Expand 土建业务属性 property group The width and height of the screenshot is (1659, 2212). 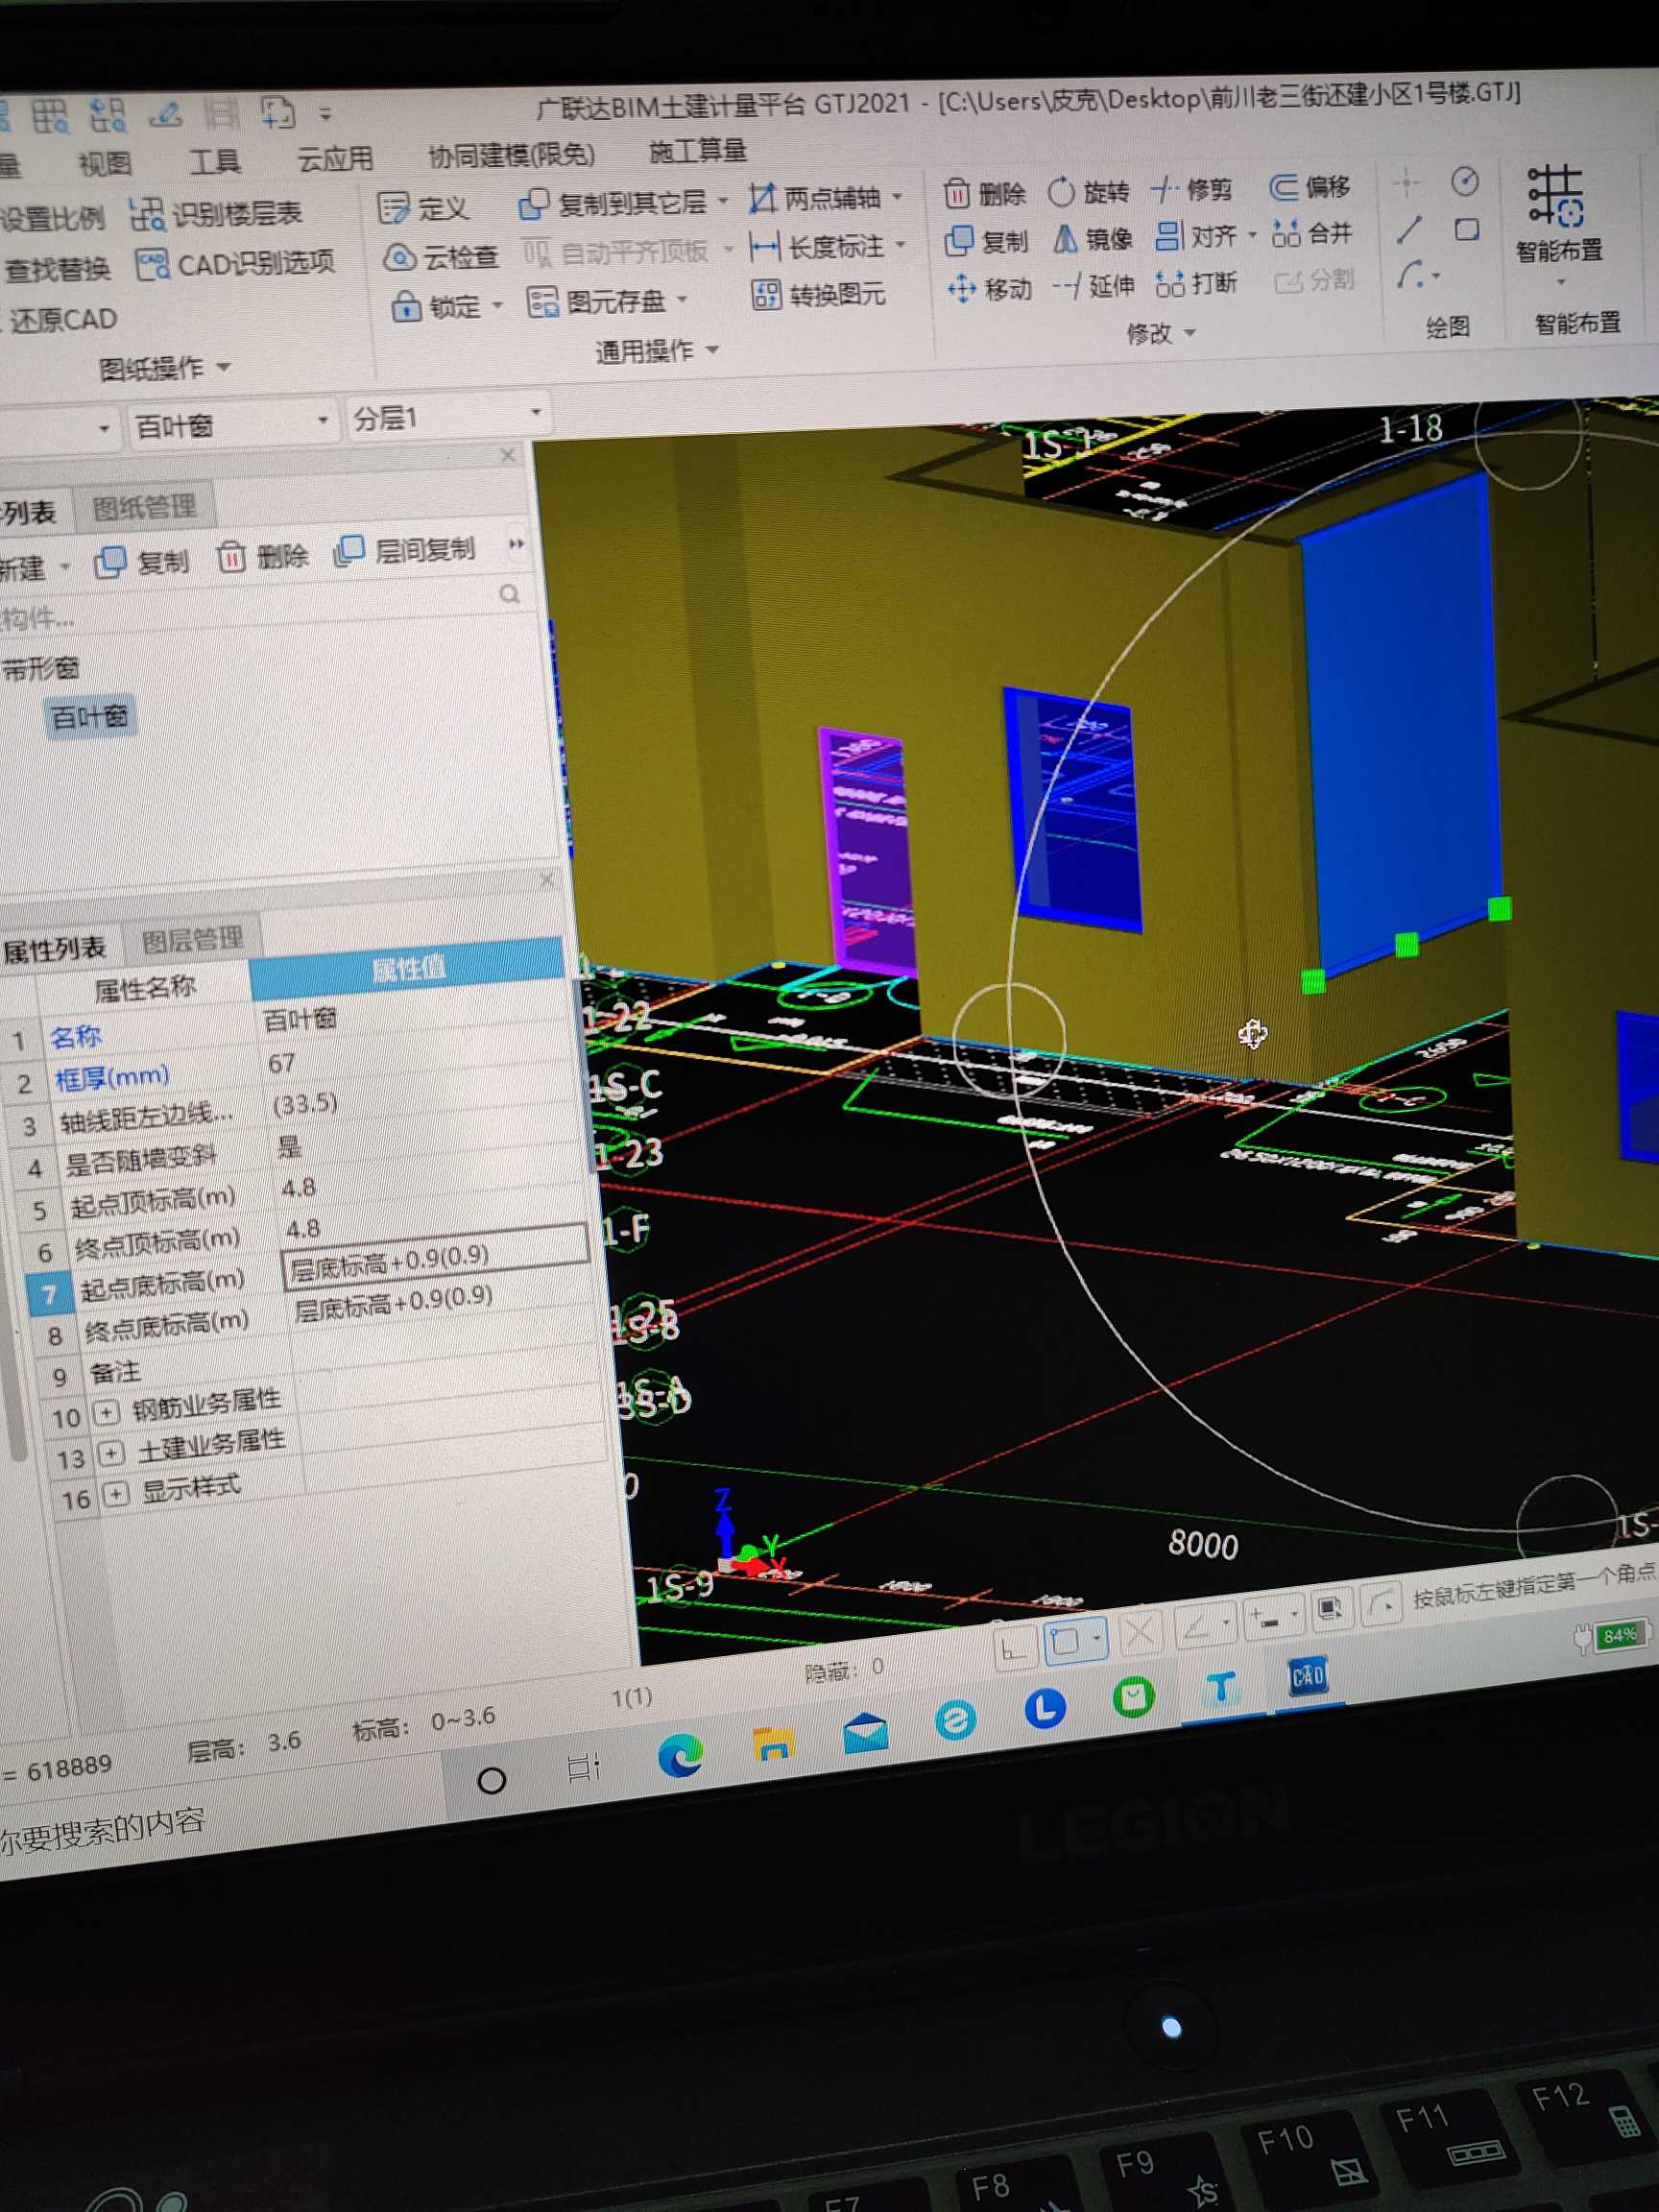112,1453
